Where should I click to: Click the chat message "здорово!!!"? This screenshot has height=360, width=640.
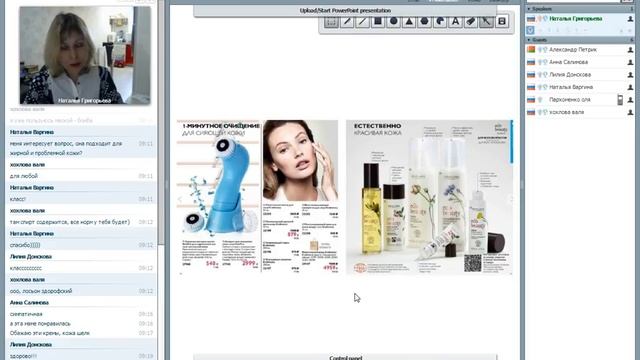[x=23, y=356]
